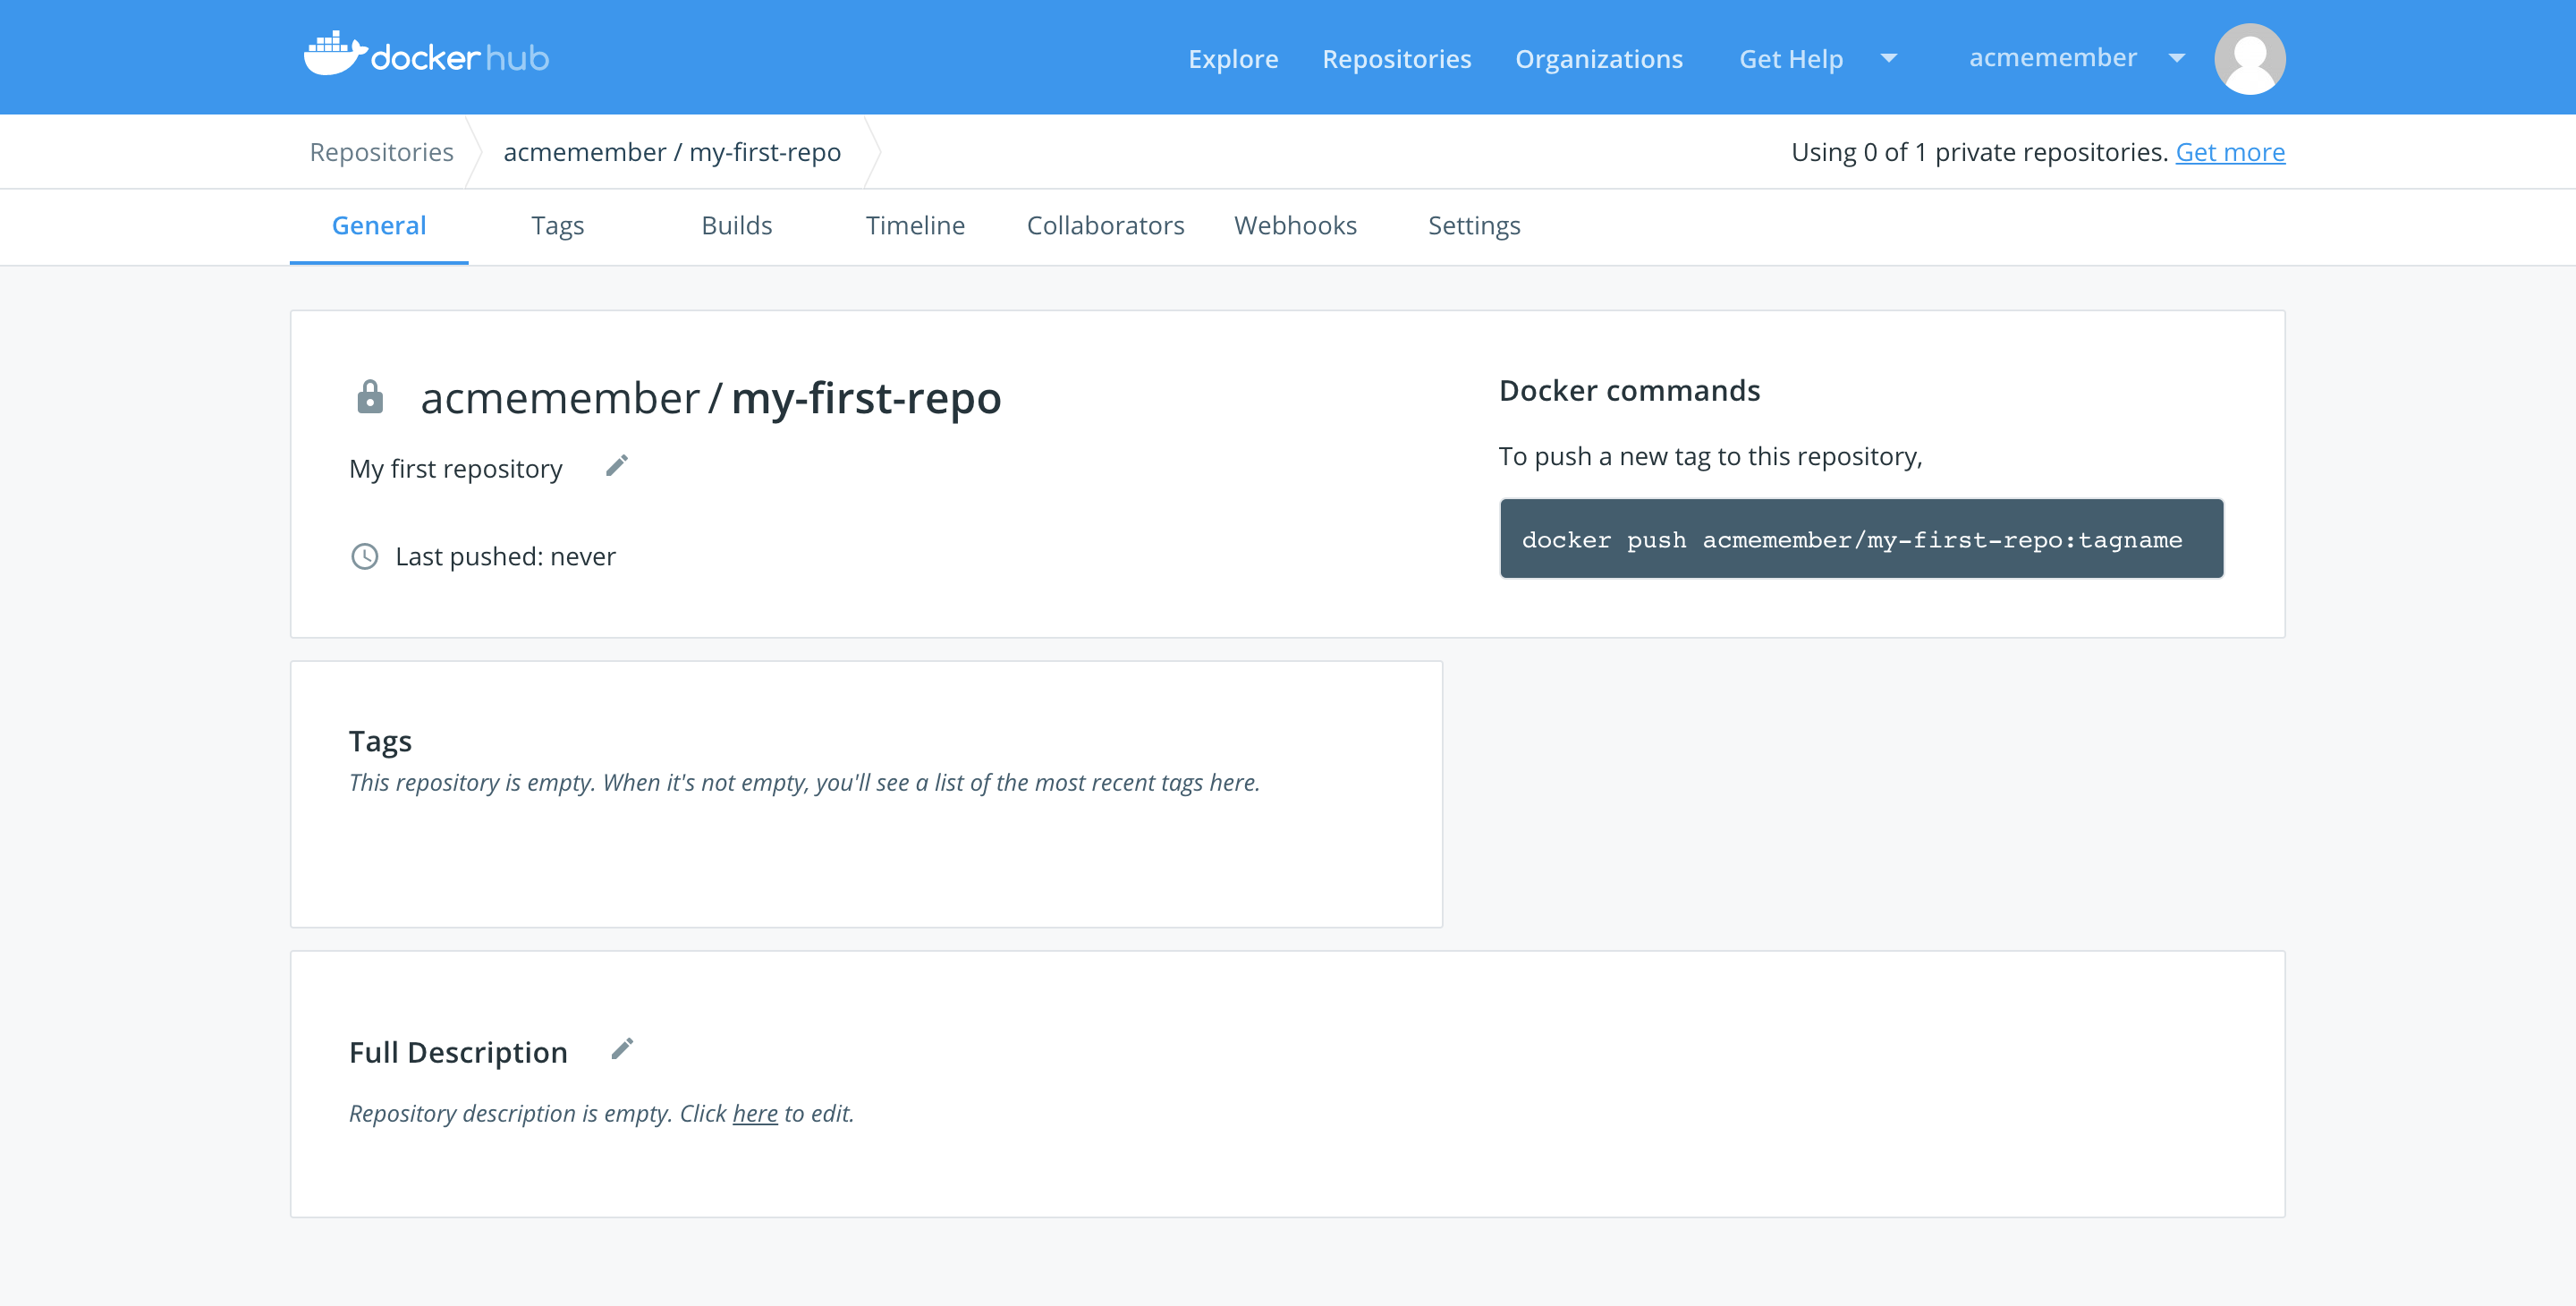
Task: Click the lock icon next to repo name
Action: click(x=368, y=400)
